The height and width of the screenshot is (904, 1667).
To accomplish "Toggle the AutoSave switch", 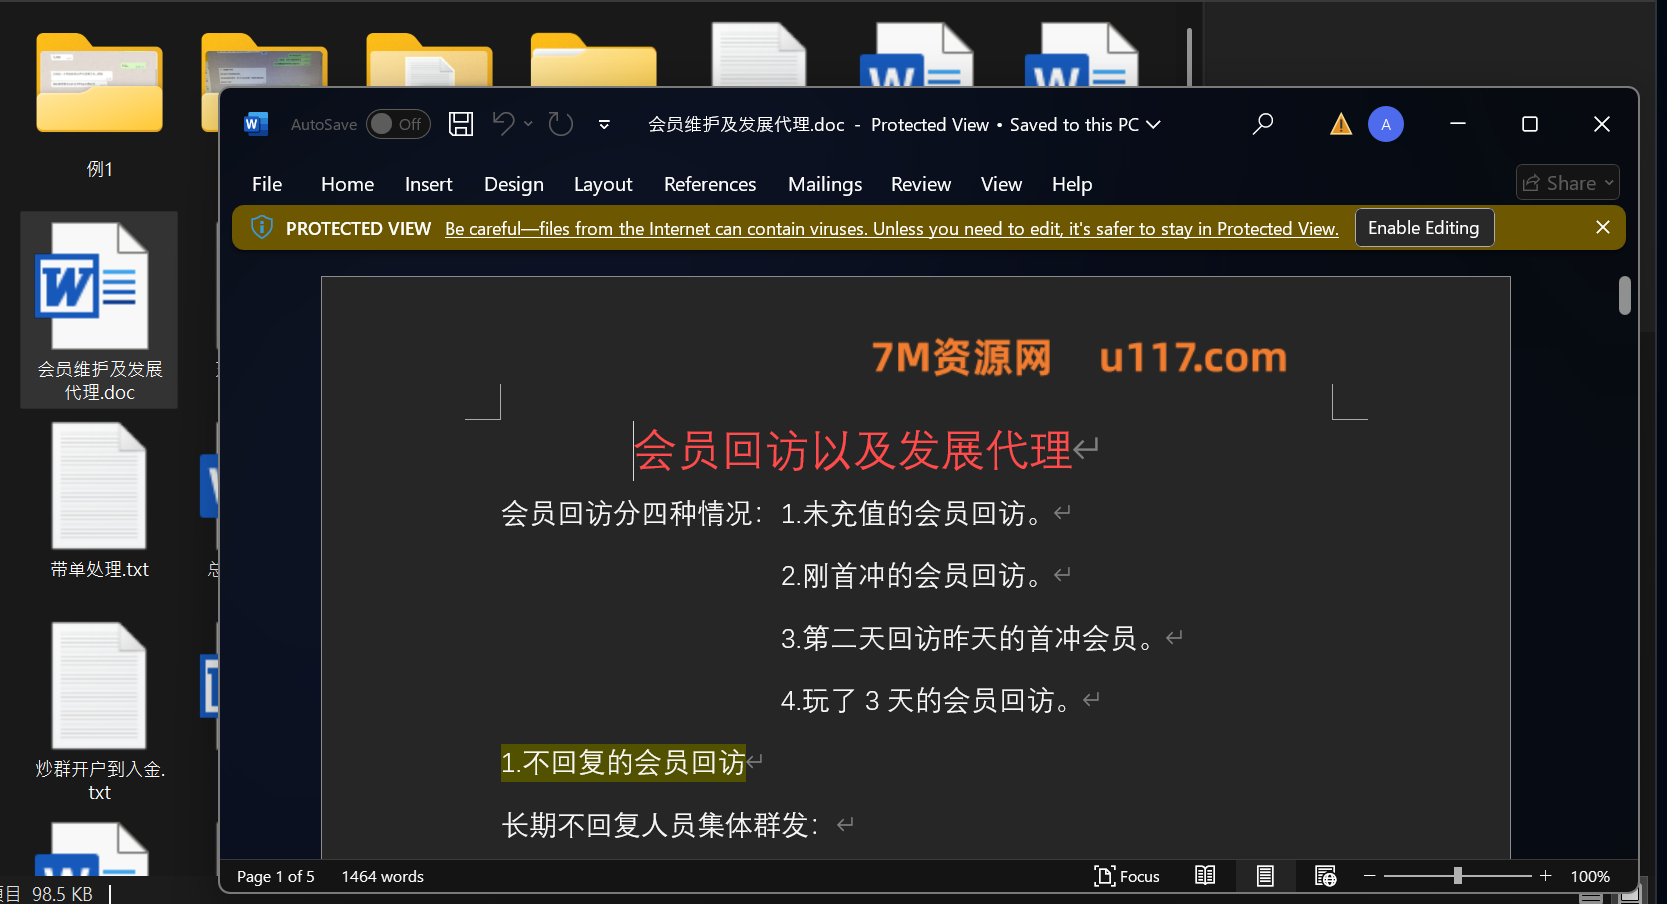I will coord(398,124).
